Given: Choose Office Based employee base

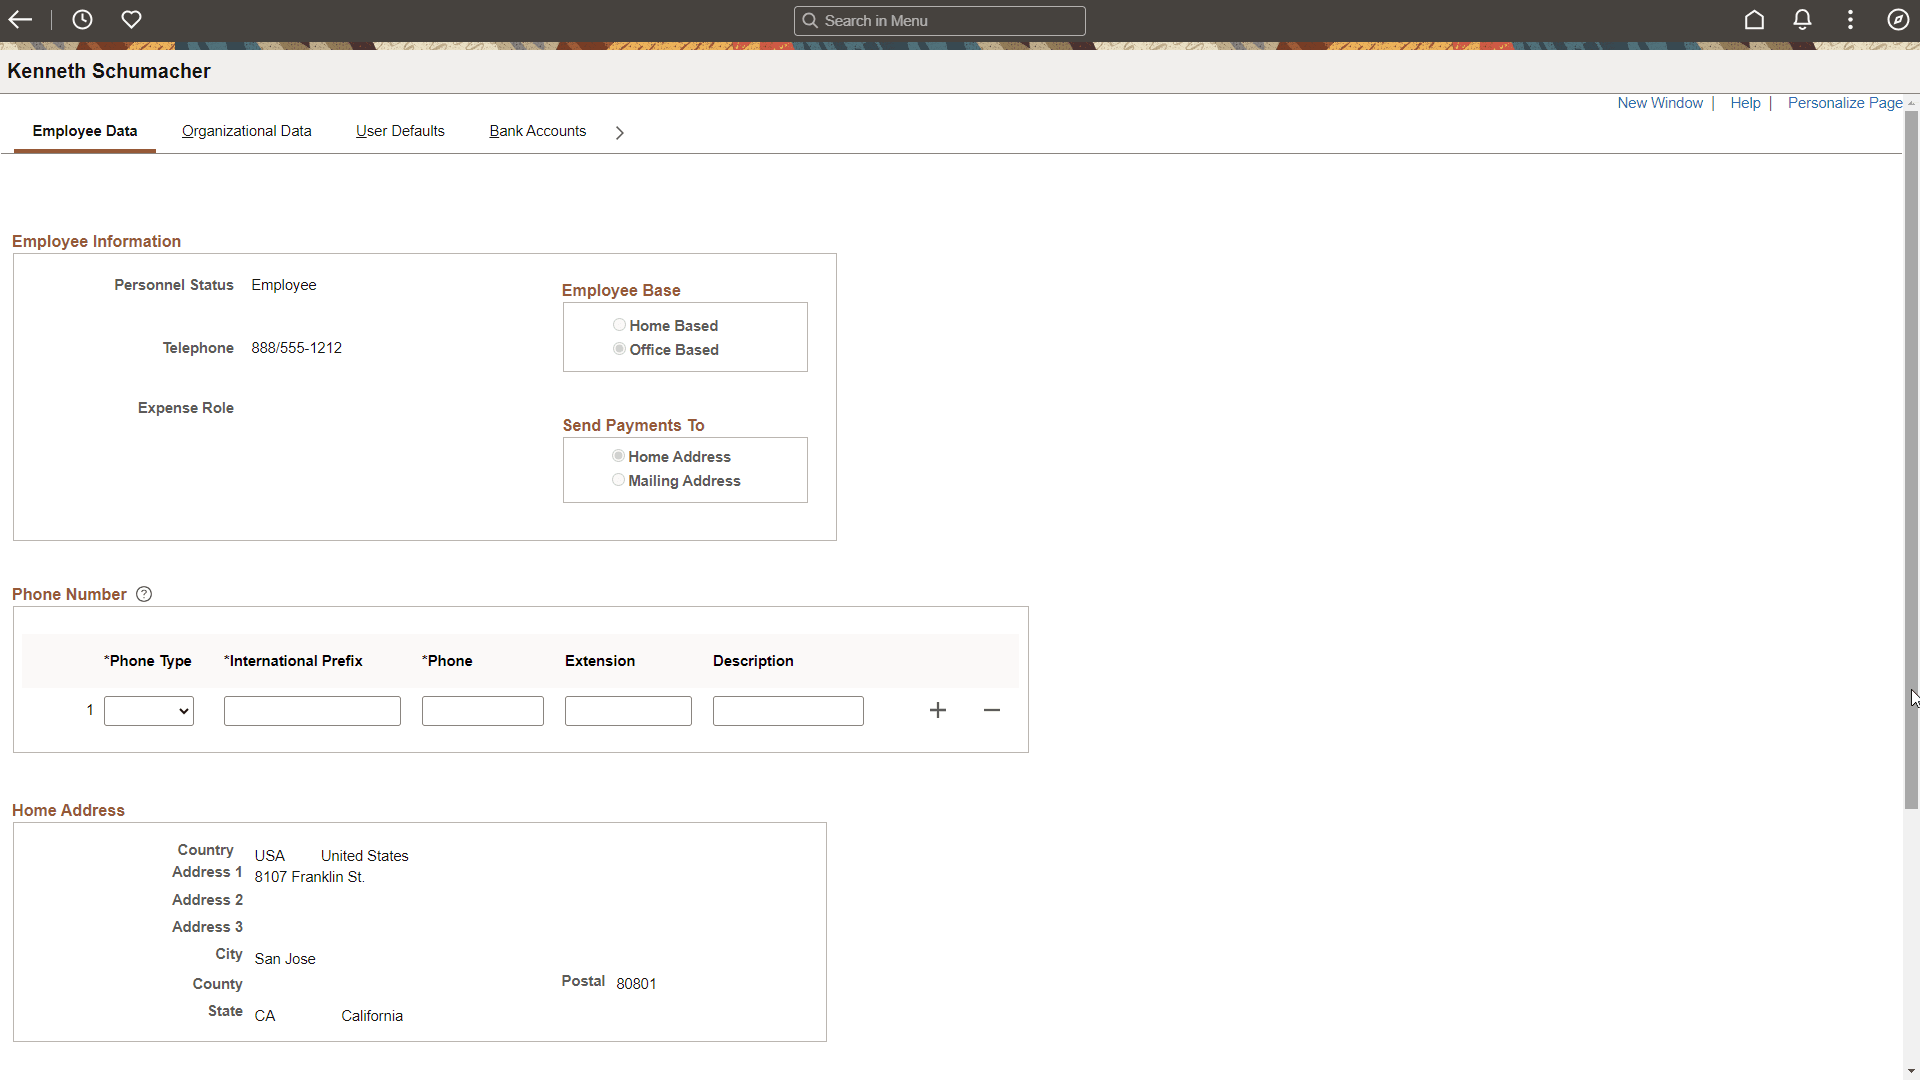Looking at the screenshot, I should pos(619,348).
